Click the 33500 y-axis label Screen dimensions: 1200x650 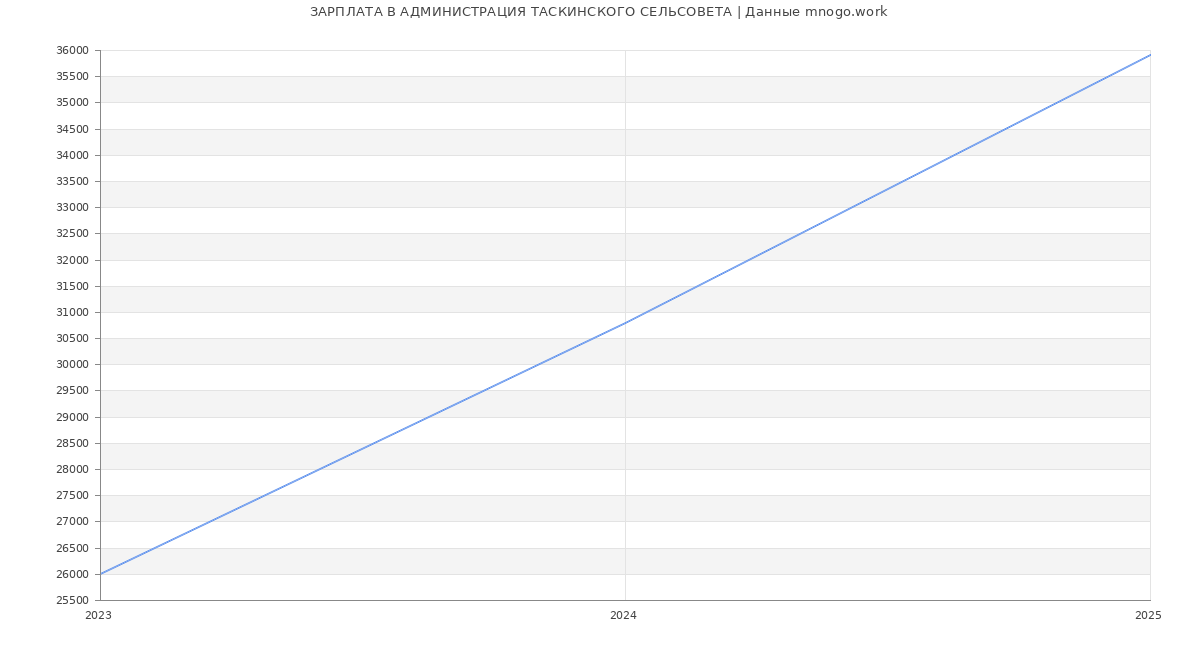(71, 182)
